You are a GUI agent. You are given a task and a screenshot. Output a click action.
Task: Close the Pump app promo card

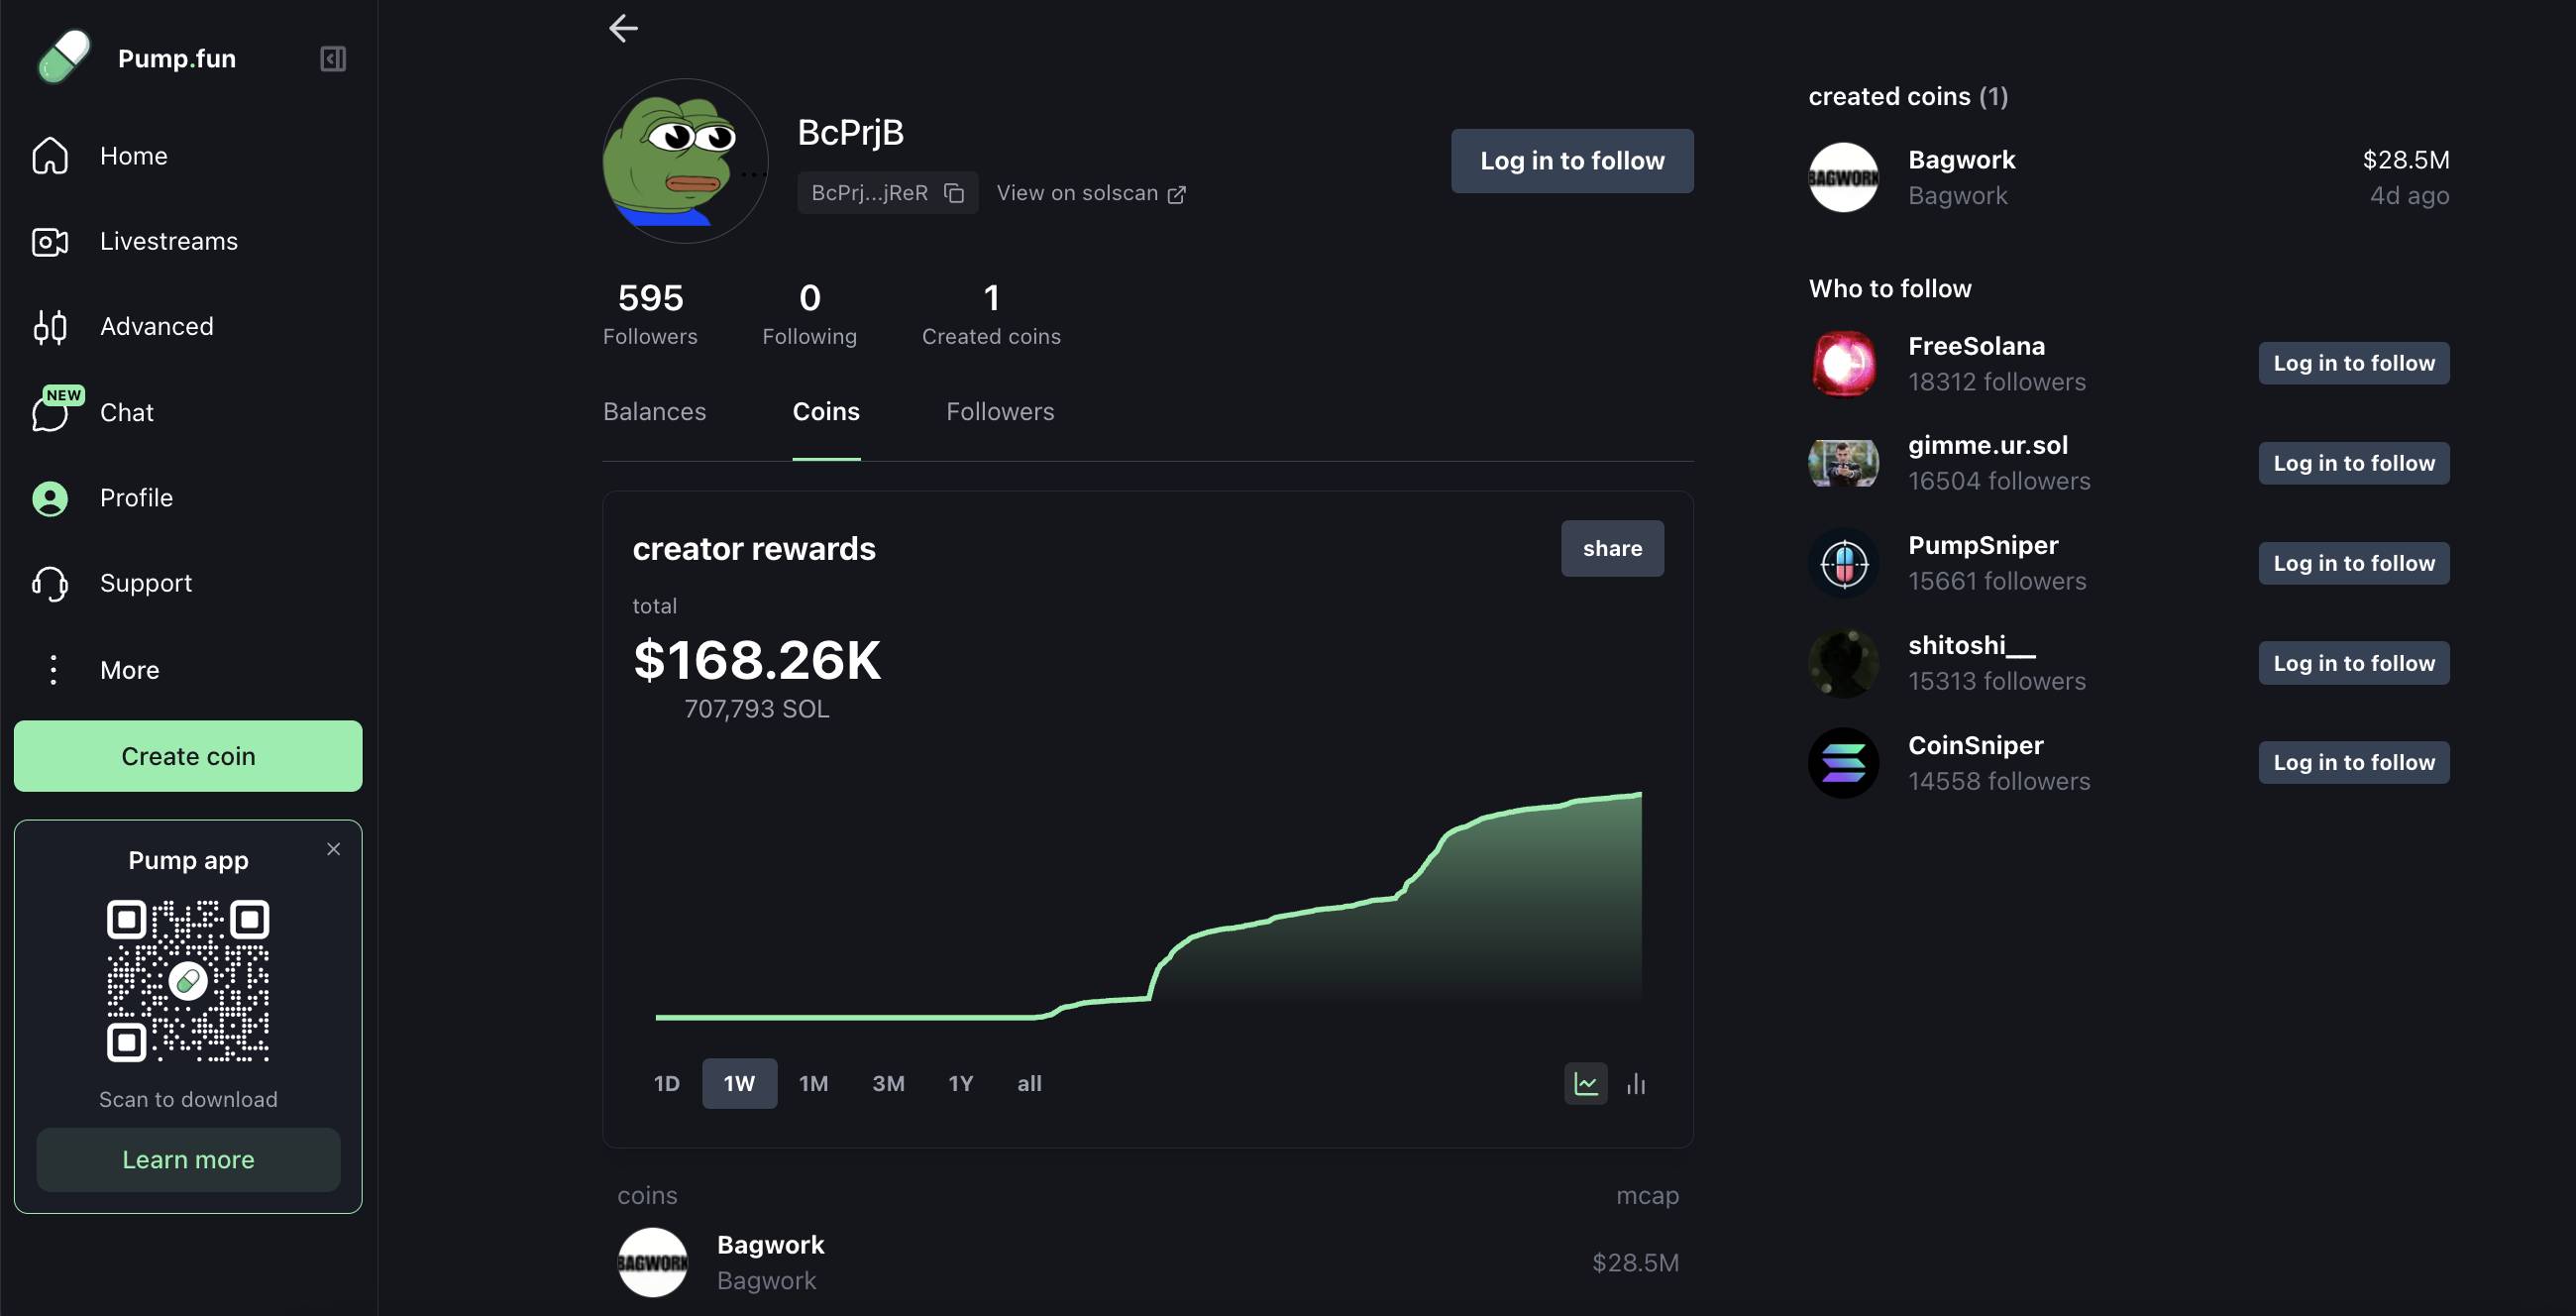tap(334, 849)
